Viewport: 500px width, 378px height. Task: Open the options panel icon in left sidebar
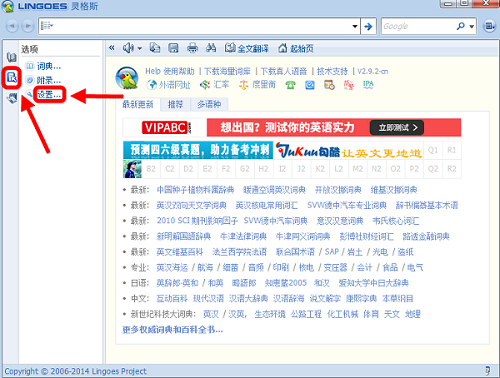click(12, 78)
